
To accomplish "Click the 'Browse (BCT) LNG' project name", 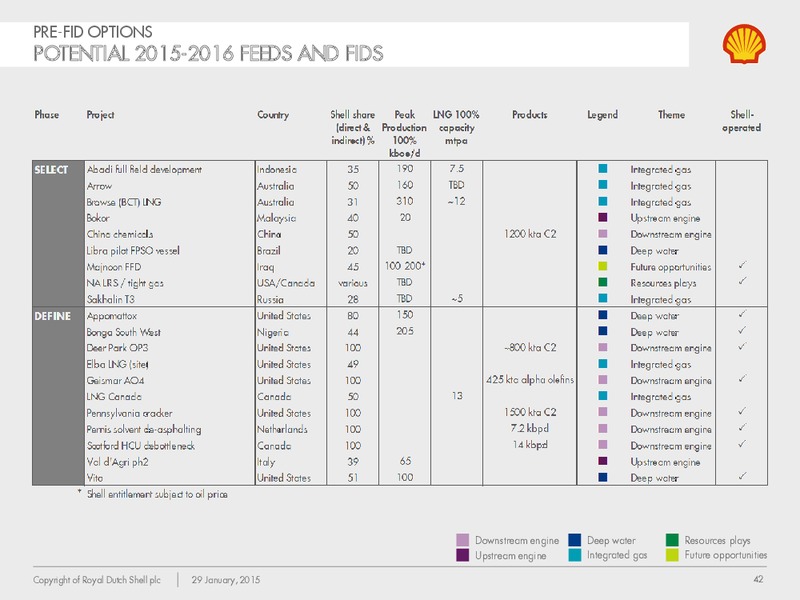I will tap(124, 202).
